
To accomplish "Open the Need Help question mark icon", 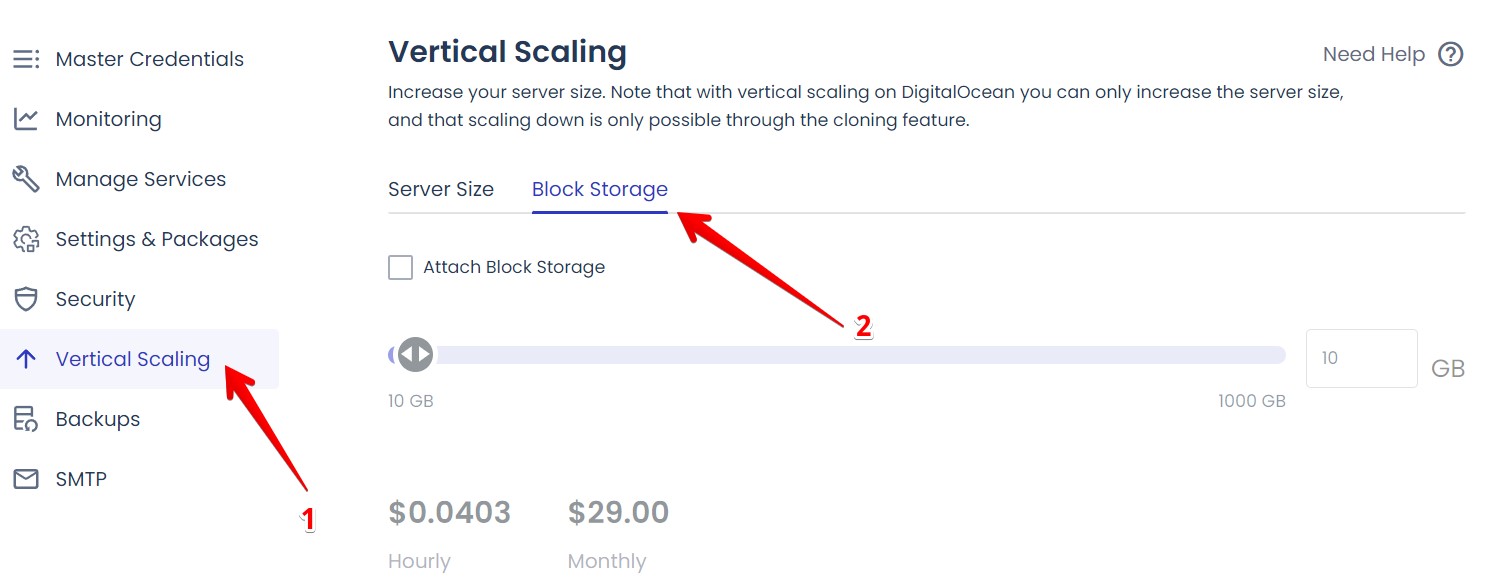I will coord(1451,54).
